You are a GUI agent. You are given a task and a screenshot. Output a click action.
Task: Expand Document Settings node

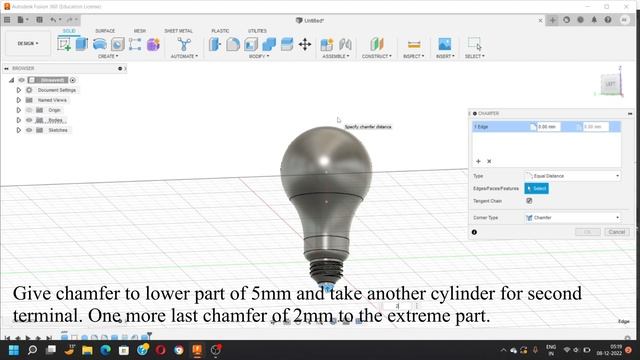[19, 90]
